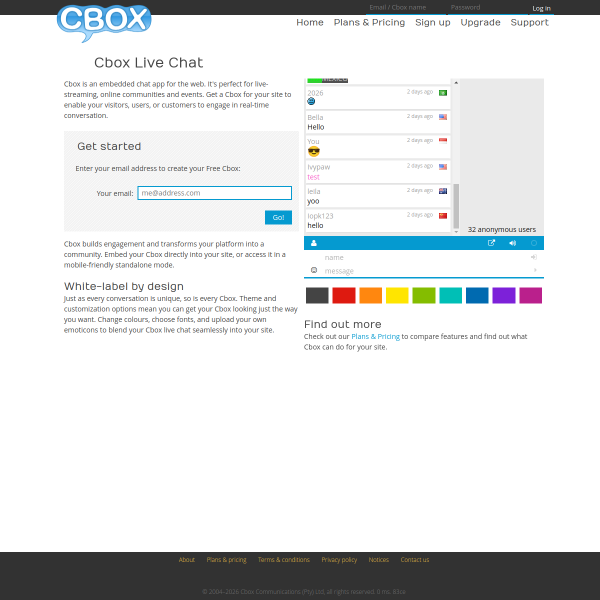Open the About footer link

coord(187,559)
